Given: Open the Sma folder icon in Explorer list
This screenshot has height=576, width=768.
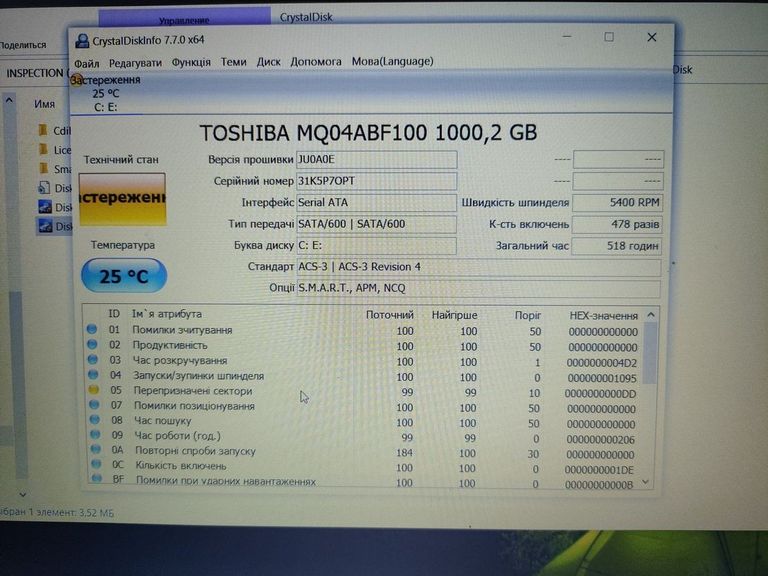Looking at the screenshot, I should 44,168.
